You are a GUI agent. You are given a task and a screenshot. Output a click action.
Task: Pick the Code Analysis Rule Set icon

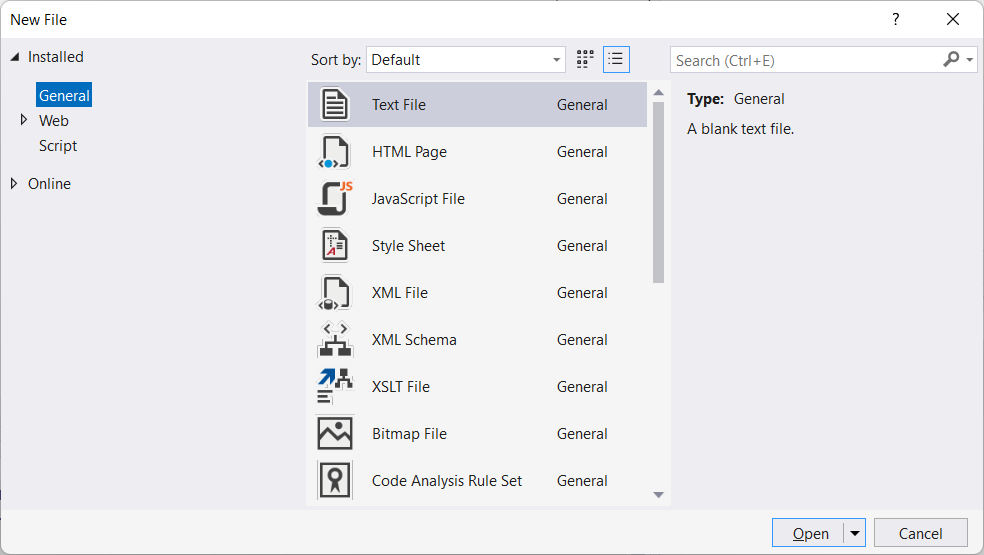point(334,481)
